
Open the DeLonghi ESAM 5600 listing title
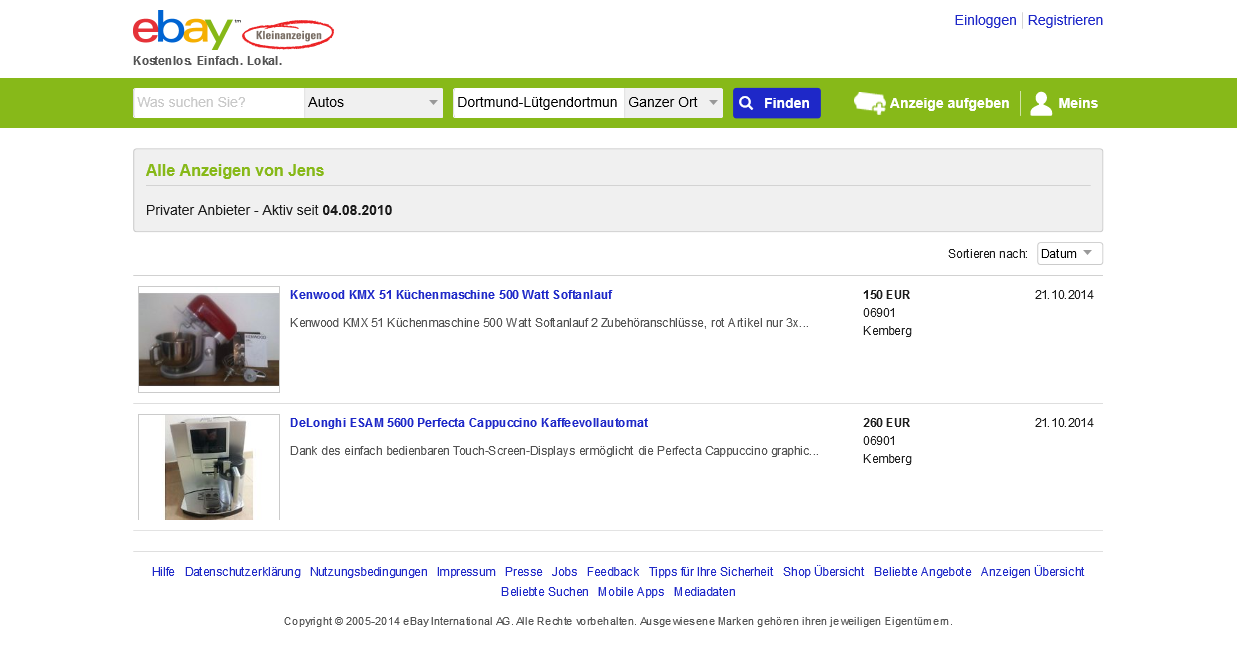point(469,423)
